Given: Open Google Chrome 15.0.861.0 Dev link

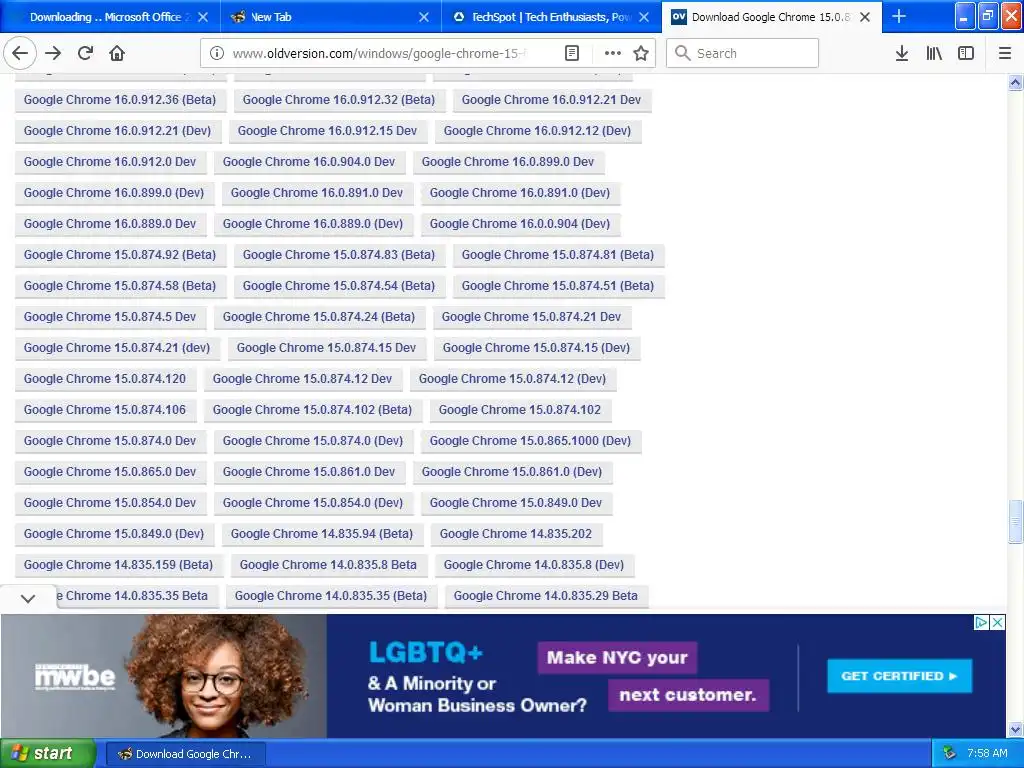Looking at the screenshot, I should click(x=309, y=472).
